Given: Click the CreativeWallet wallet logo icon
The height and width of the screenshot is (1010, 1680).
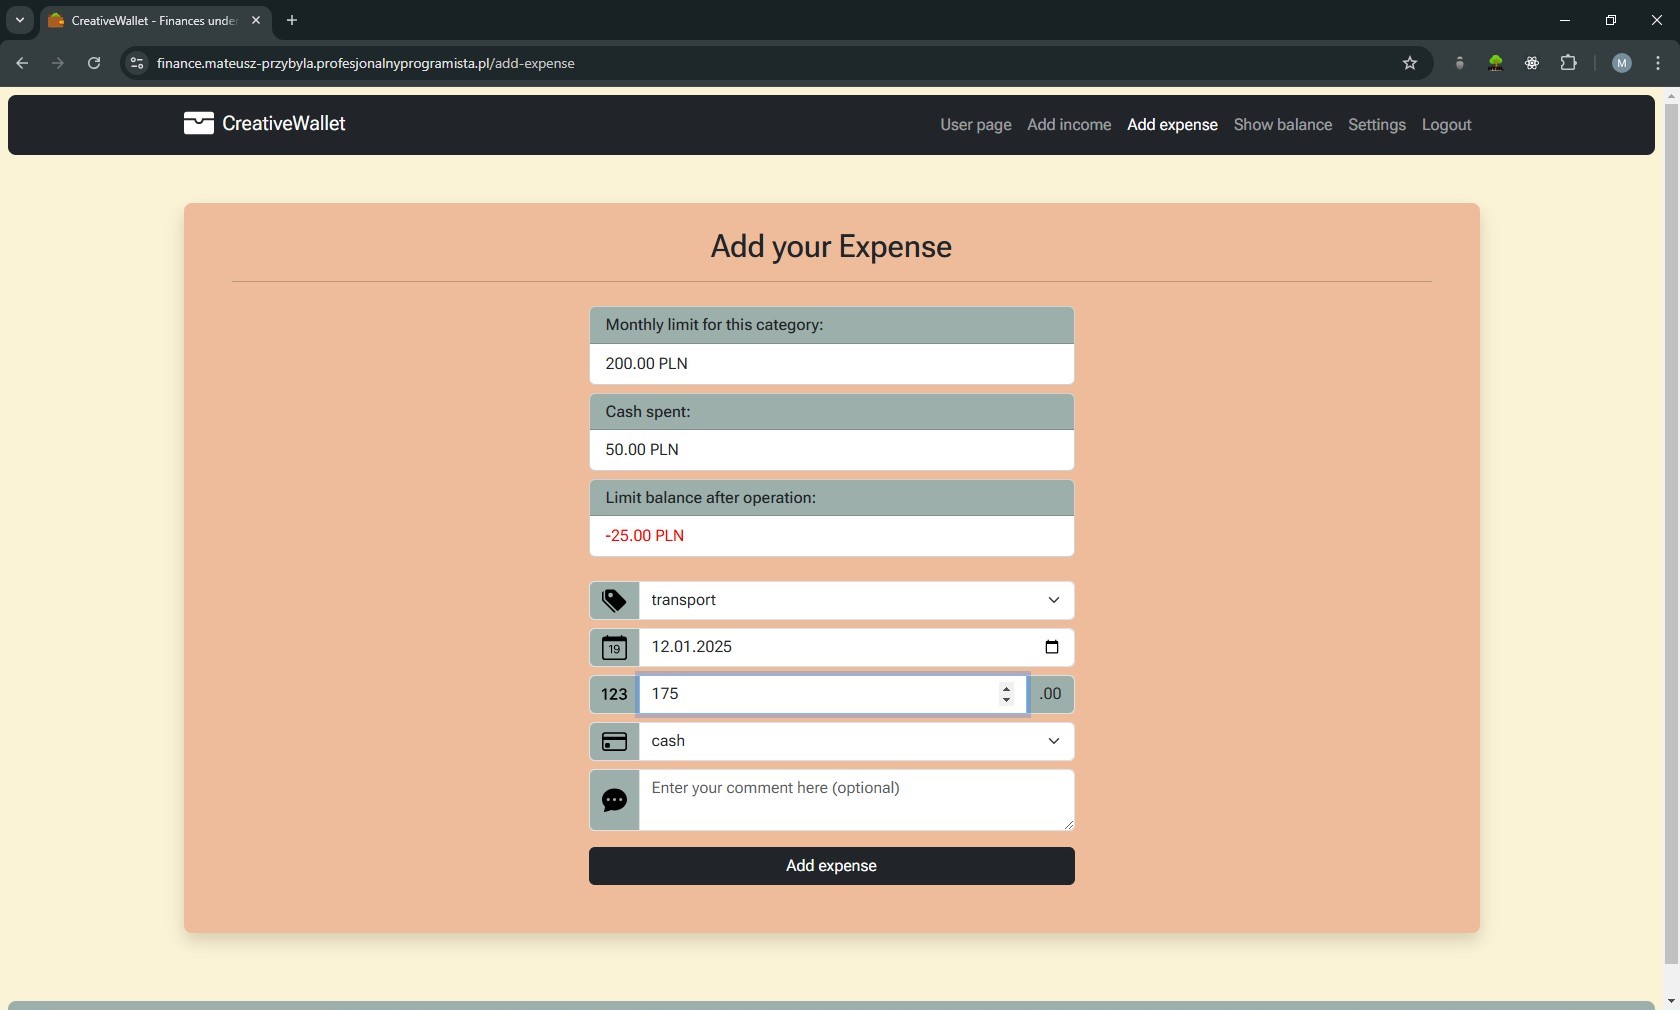Looking at the screenshot, I should point(198,123).
